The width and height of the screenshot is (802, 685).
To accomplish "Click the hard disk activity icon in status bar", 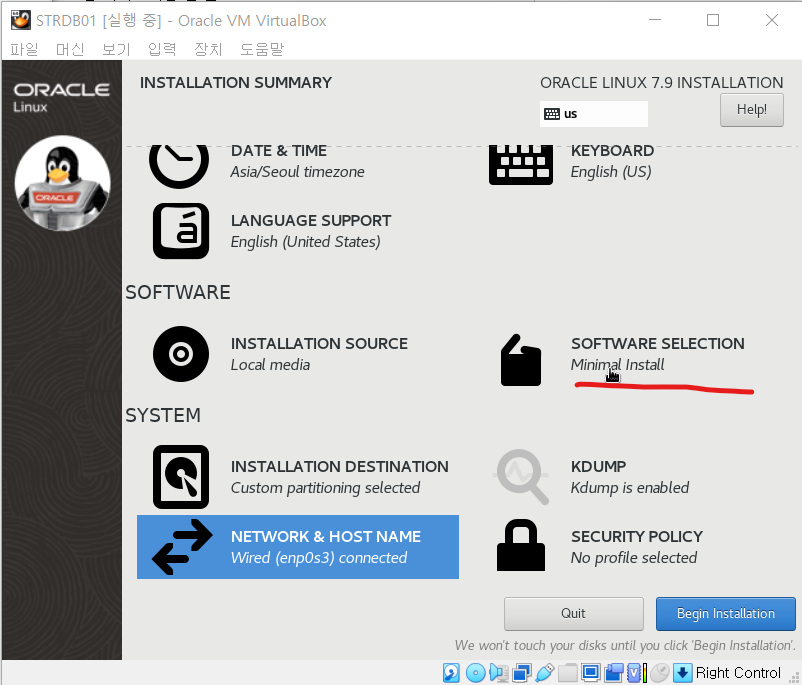I will pos(451,672).
